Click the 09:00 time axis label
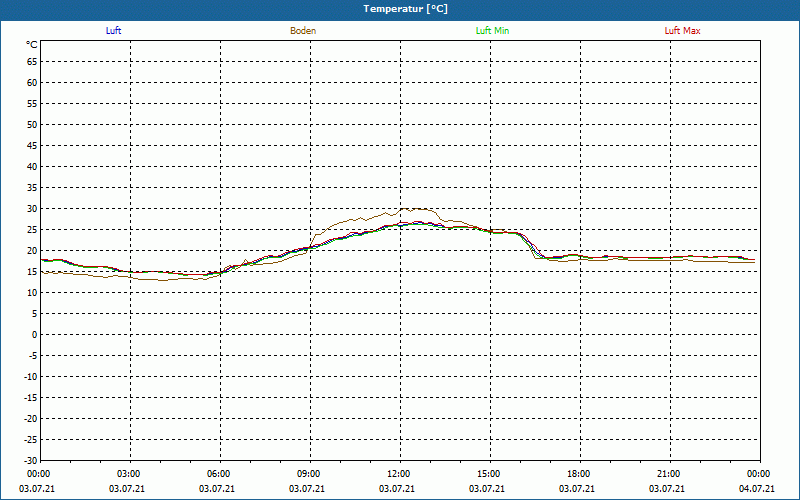The height and width of the screenshot is (500, 800). coord(308,474)
